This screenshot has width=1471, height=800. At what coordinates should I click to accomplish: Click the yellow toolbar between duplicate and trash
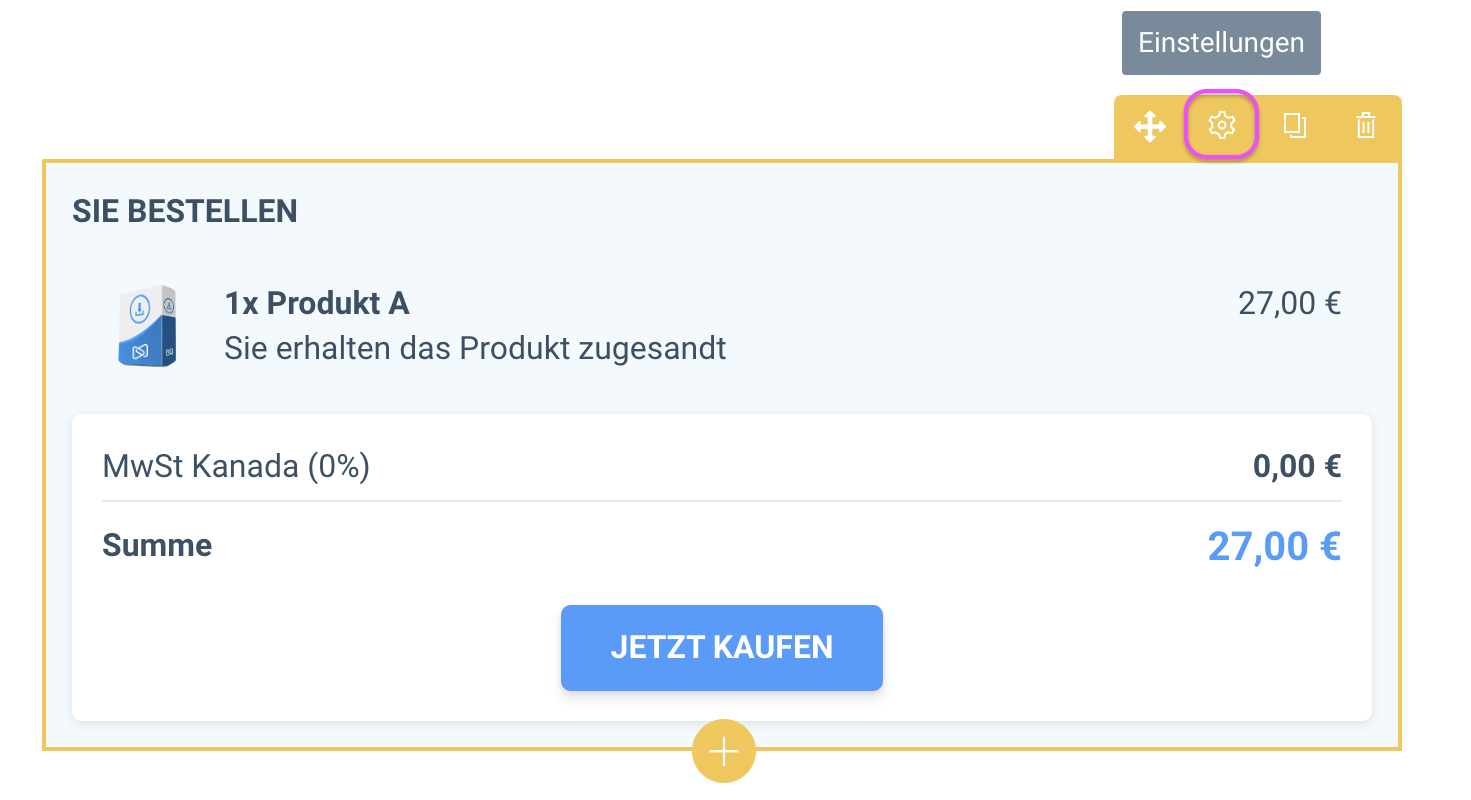pyautogui.click(x=1330, y=127)
